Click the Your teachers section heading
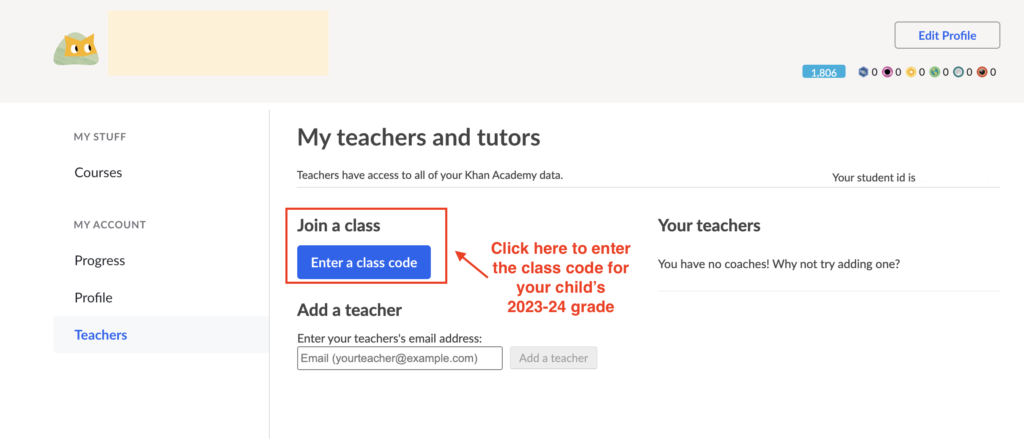1024x439 pixels. point(709,225)
